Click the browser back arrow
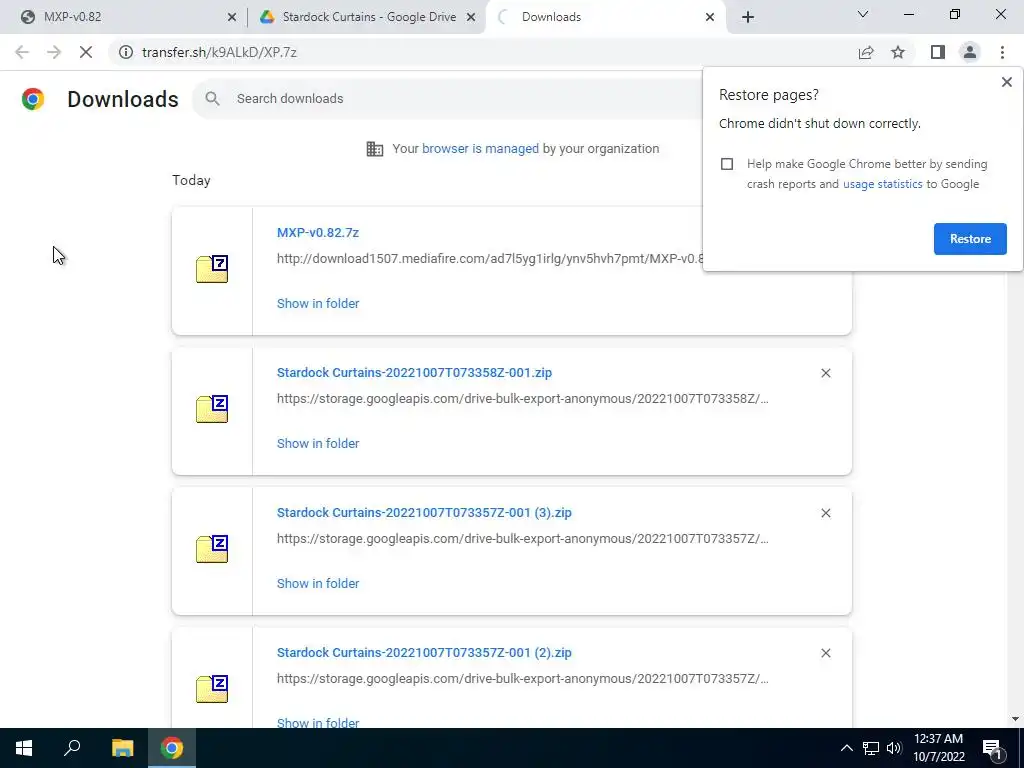 [22, 52]
